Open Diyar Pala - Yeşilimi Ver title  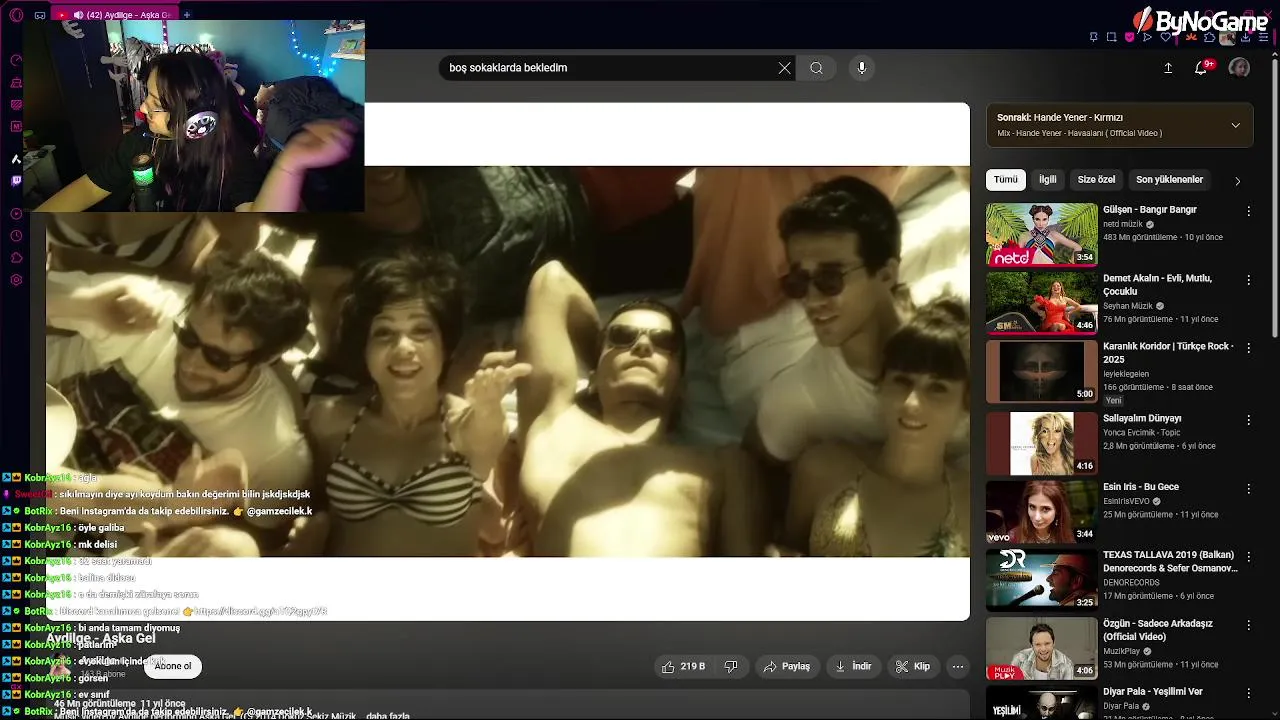(1153, 692)
